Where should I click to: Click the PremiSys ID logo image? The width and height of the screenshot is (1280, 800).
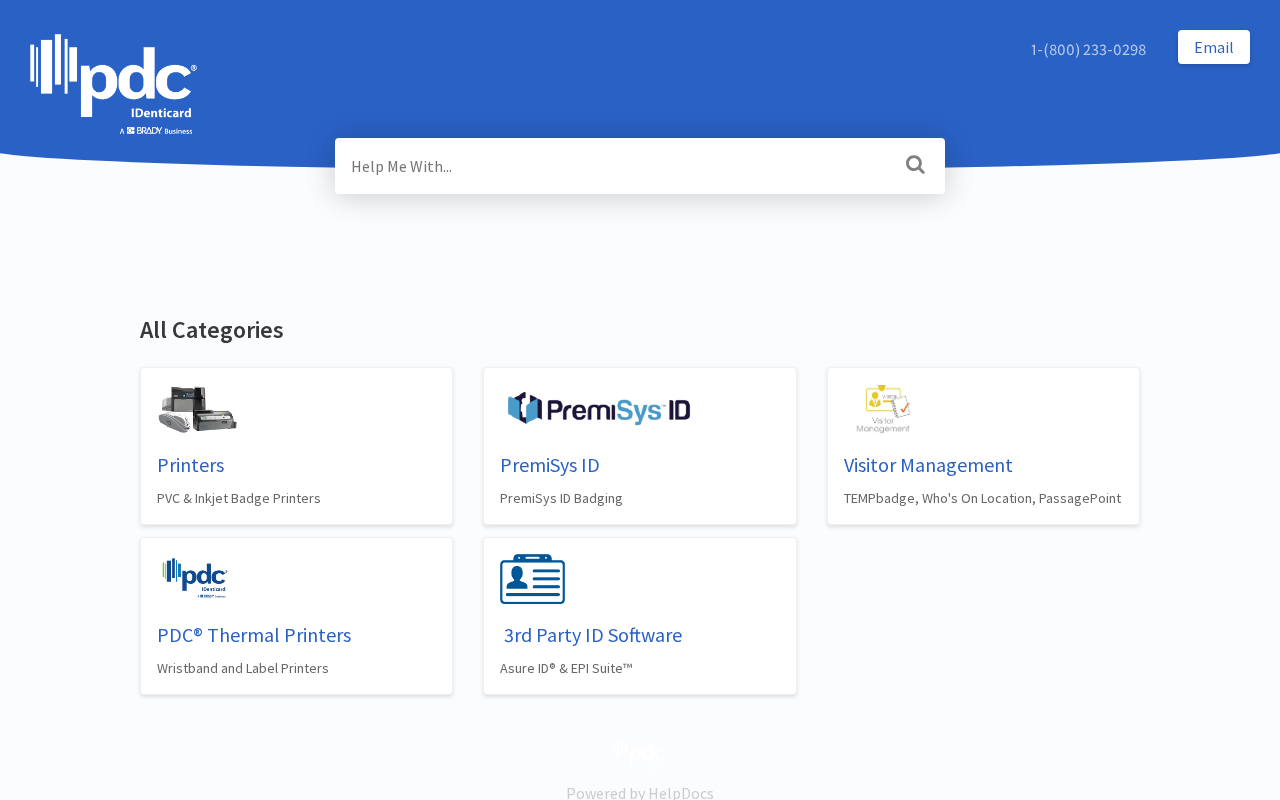click(x=598, y=409)
